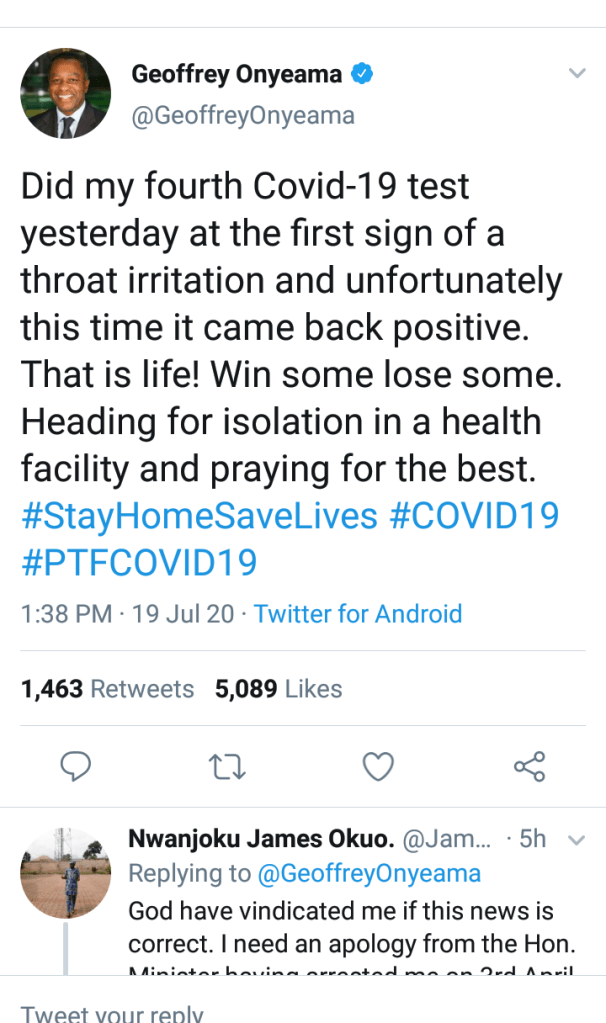
Task: Open the reply's options chevron
Action: click(575, 840)
